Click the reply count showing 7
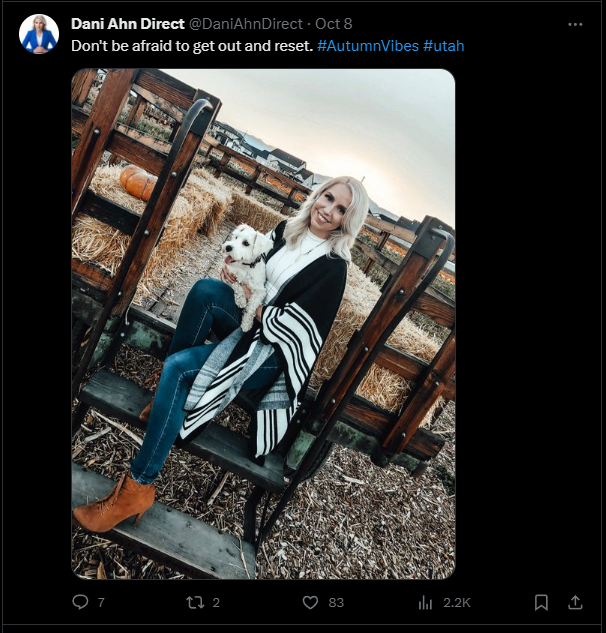The image size is (606, 633). coord(101,603)
